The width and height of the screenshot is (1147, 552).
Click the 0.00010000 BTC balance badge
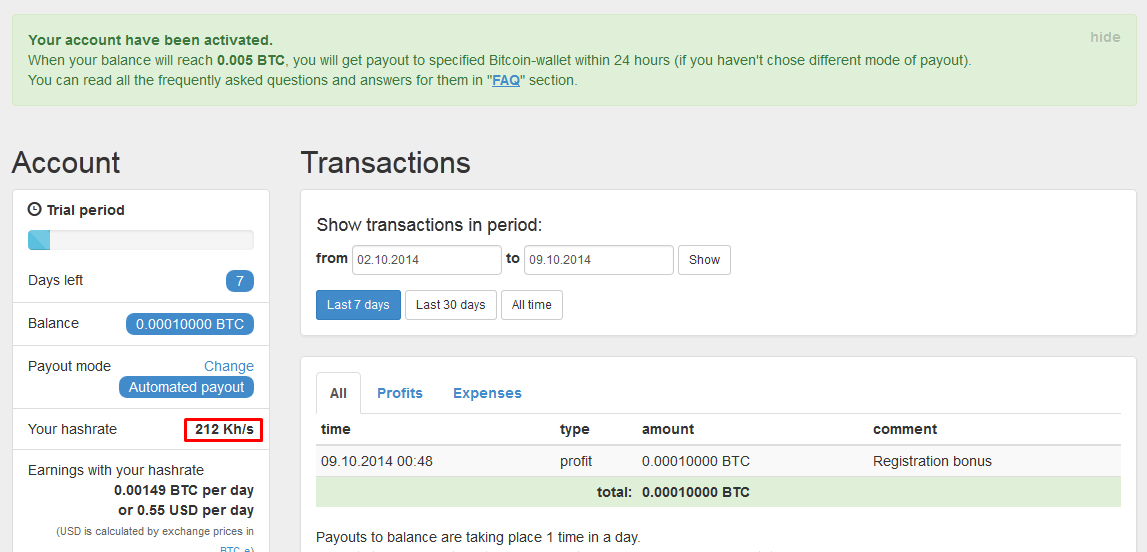click(190, 324)
